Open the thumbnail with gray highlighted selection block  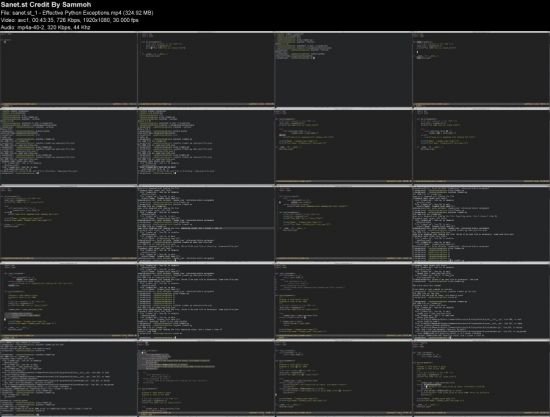(x=206, y=378)
